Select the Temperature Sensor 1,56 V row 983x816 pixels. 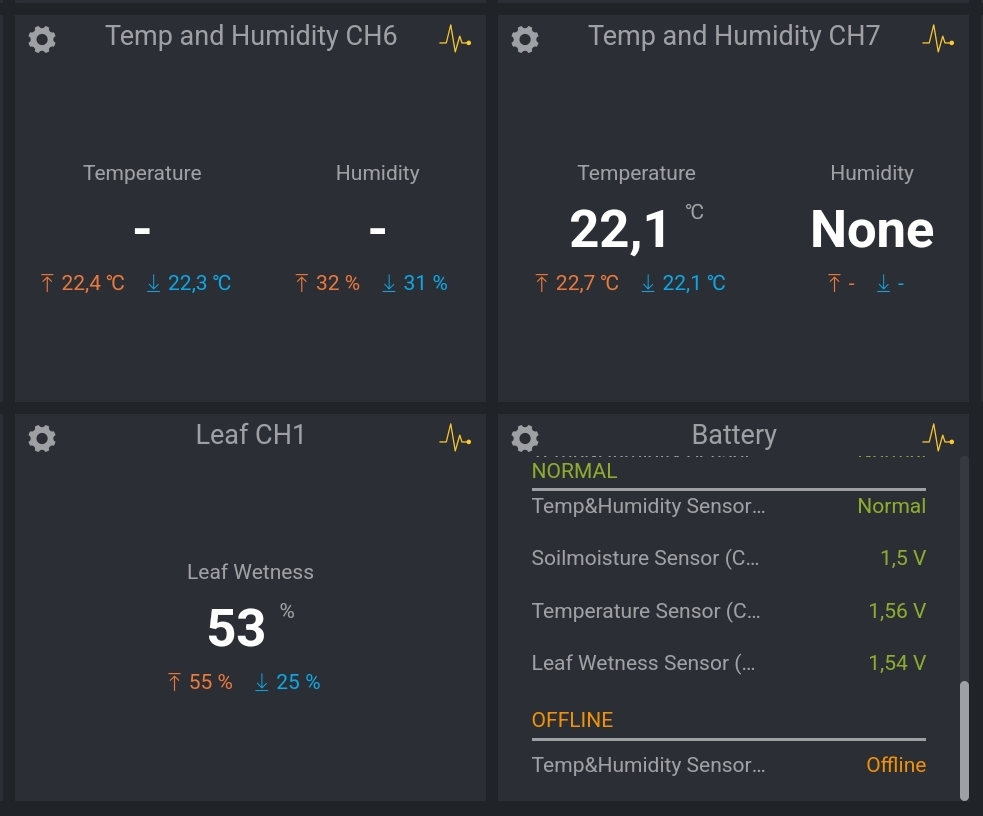pos(728,611)
